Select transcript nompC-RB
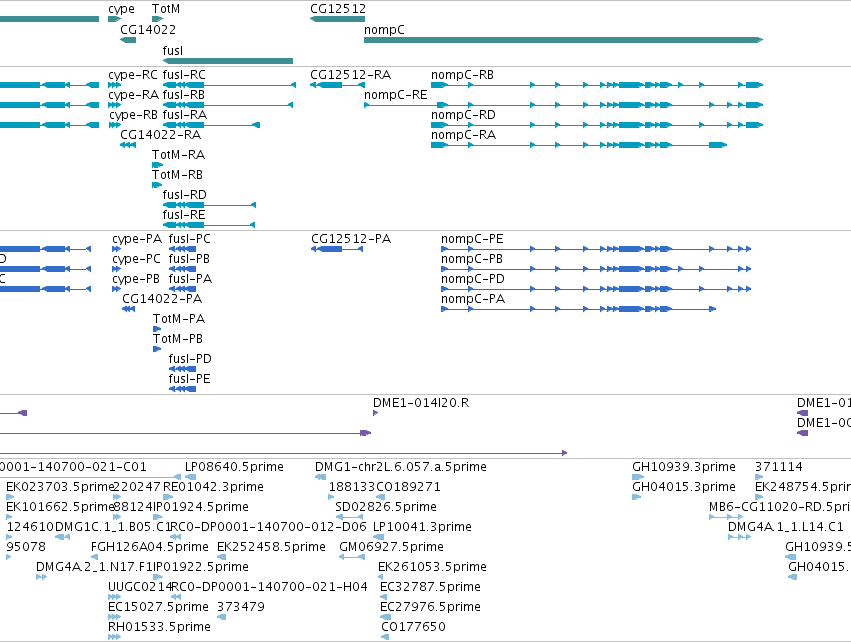 coord(597,85)
